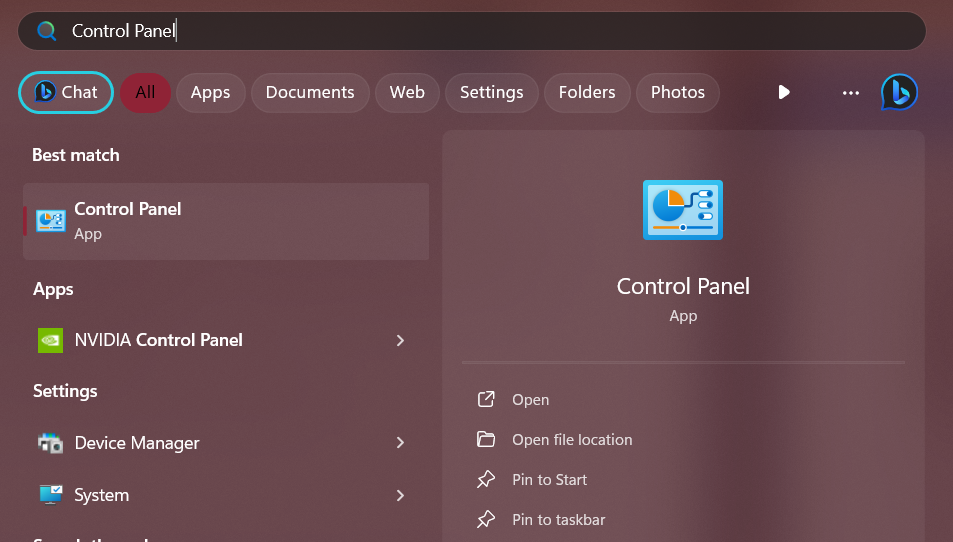Switch to the Apps filter tab
This screenshot has height=542, width=953.
pyautogui.click(x=210, y=92)
